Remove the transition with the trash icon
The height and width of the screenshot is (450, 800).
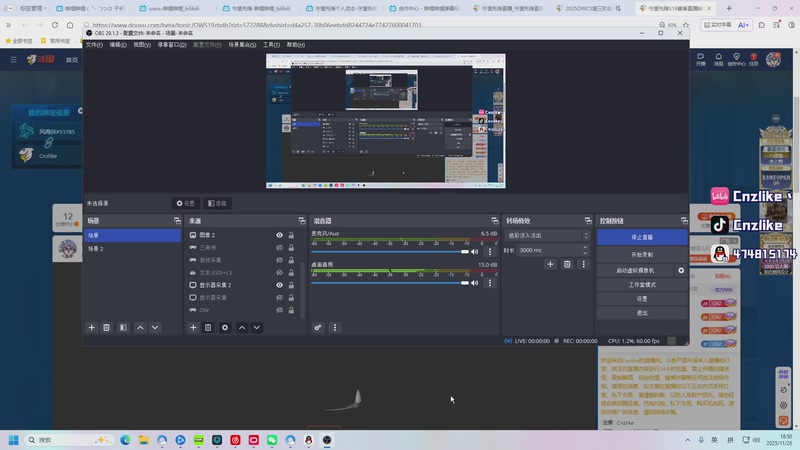click(x=567, y=264)
